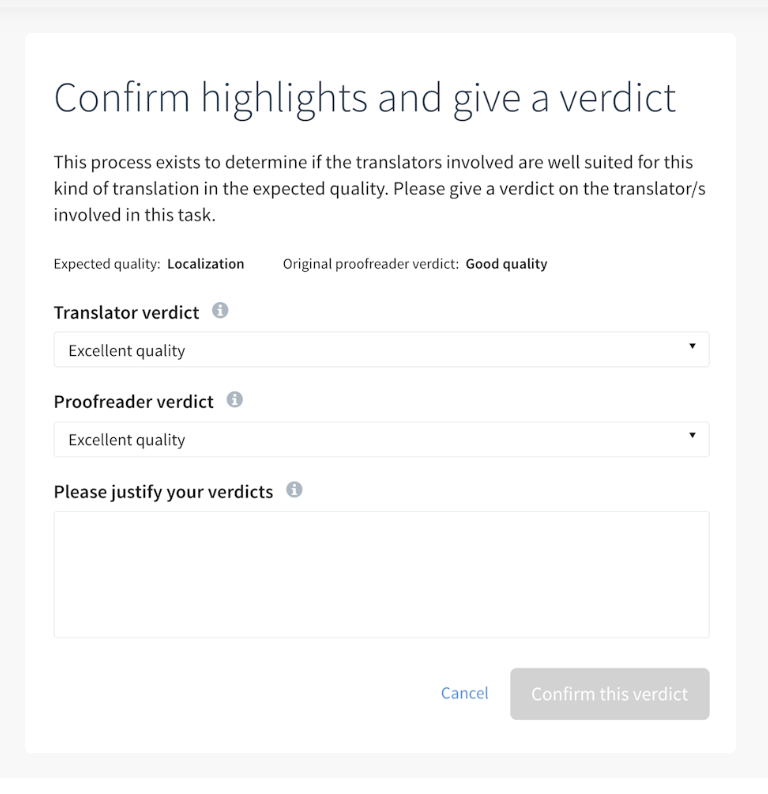Click the info icon beside Translator verdict
Image resolution: width=768 pixels, height=794 pixels.
[220, 310]
